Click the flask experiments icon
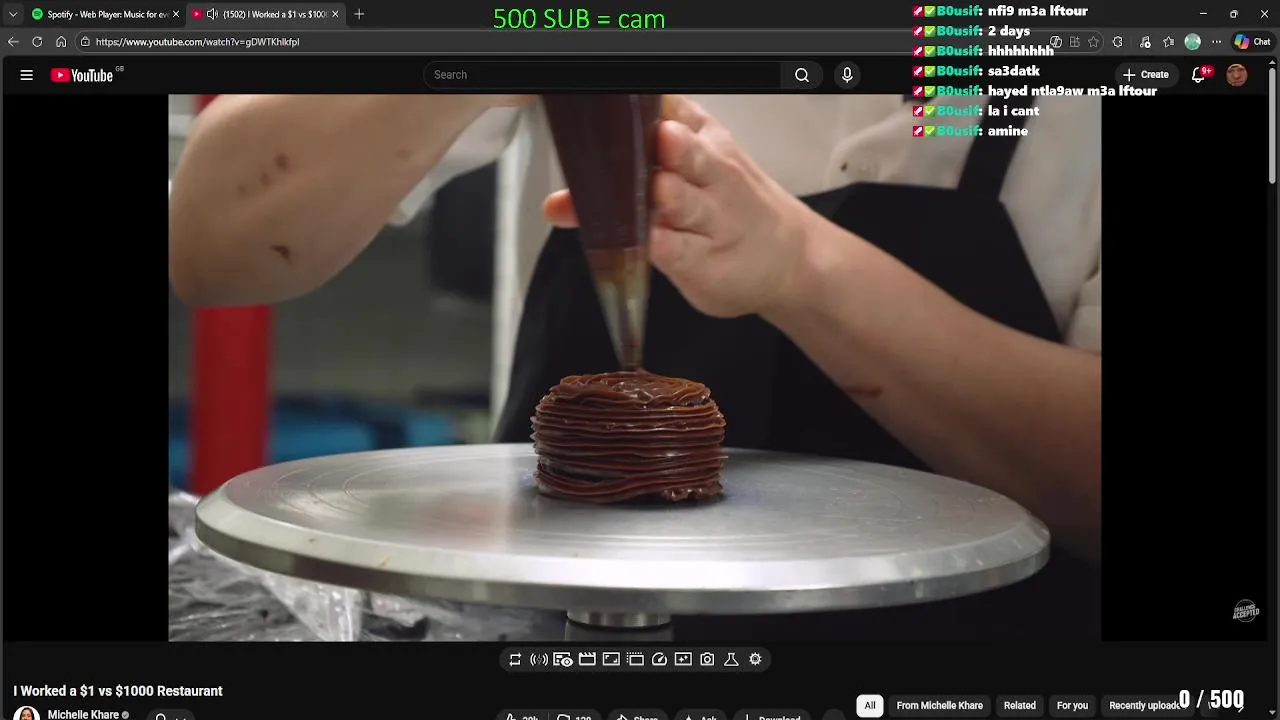1280x720 pixels. point(731,659)
